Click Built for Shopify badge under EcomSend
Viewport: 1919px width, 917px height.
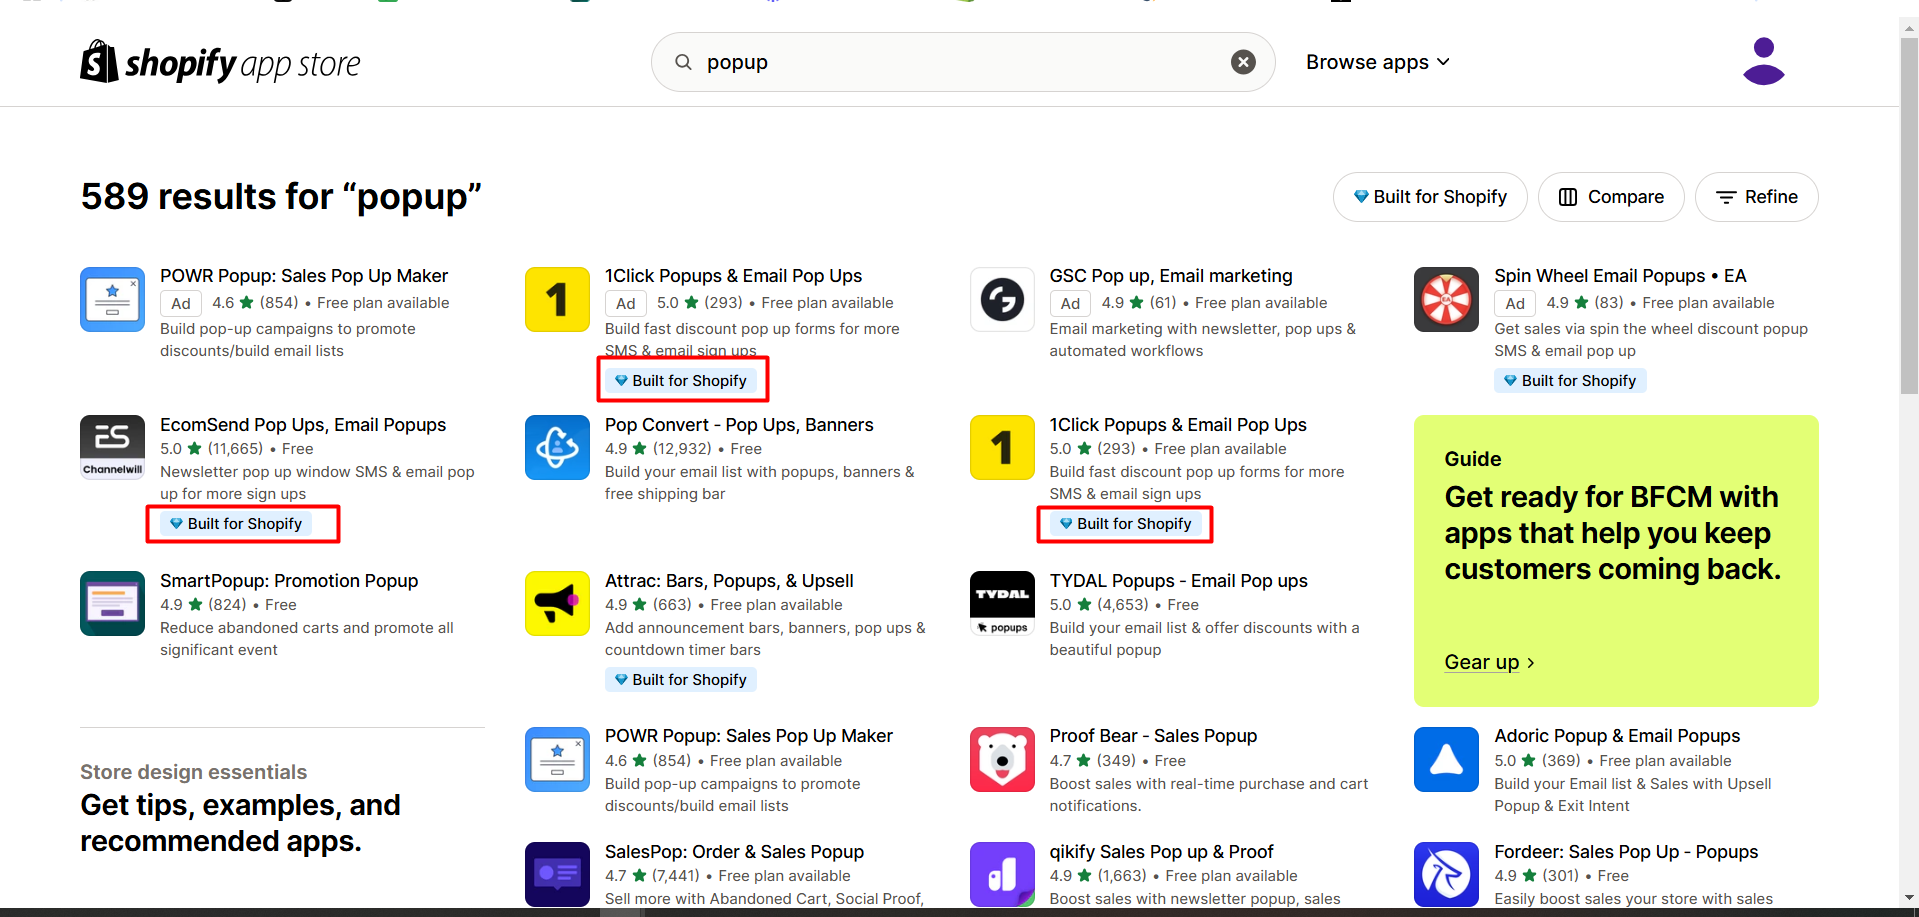(x=236, y=524)
